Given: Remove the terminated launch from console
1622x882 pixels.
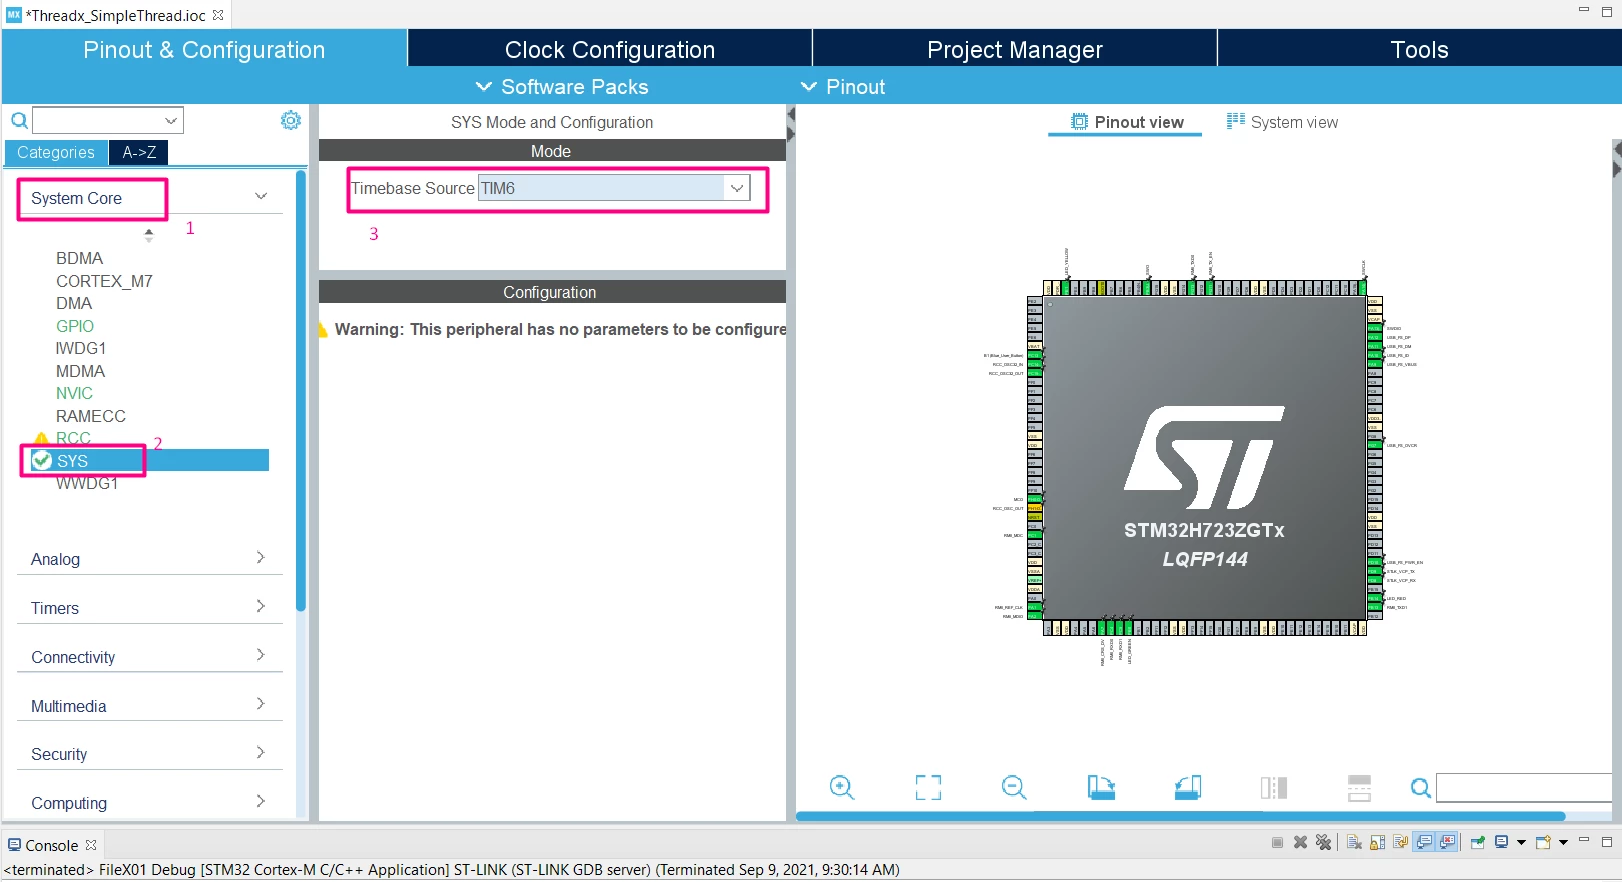Looking at the screenshot, I should (1300, 842).
